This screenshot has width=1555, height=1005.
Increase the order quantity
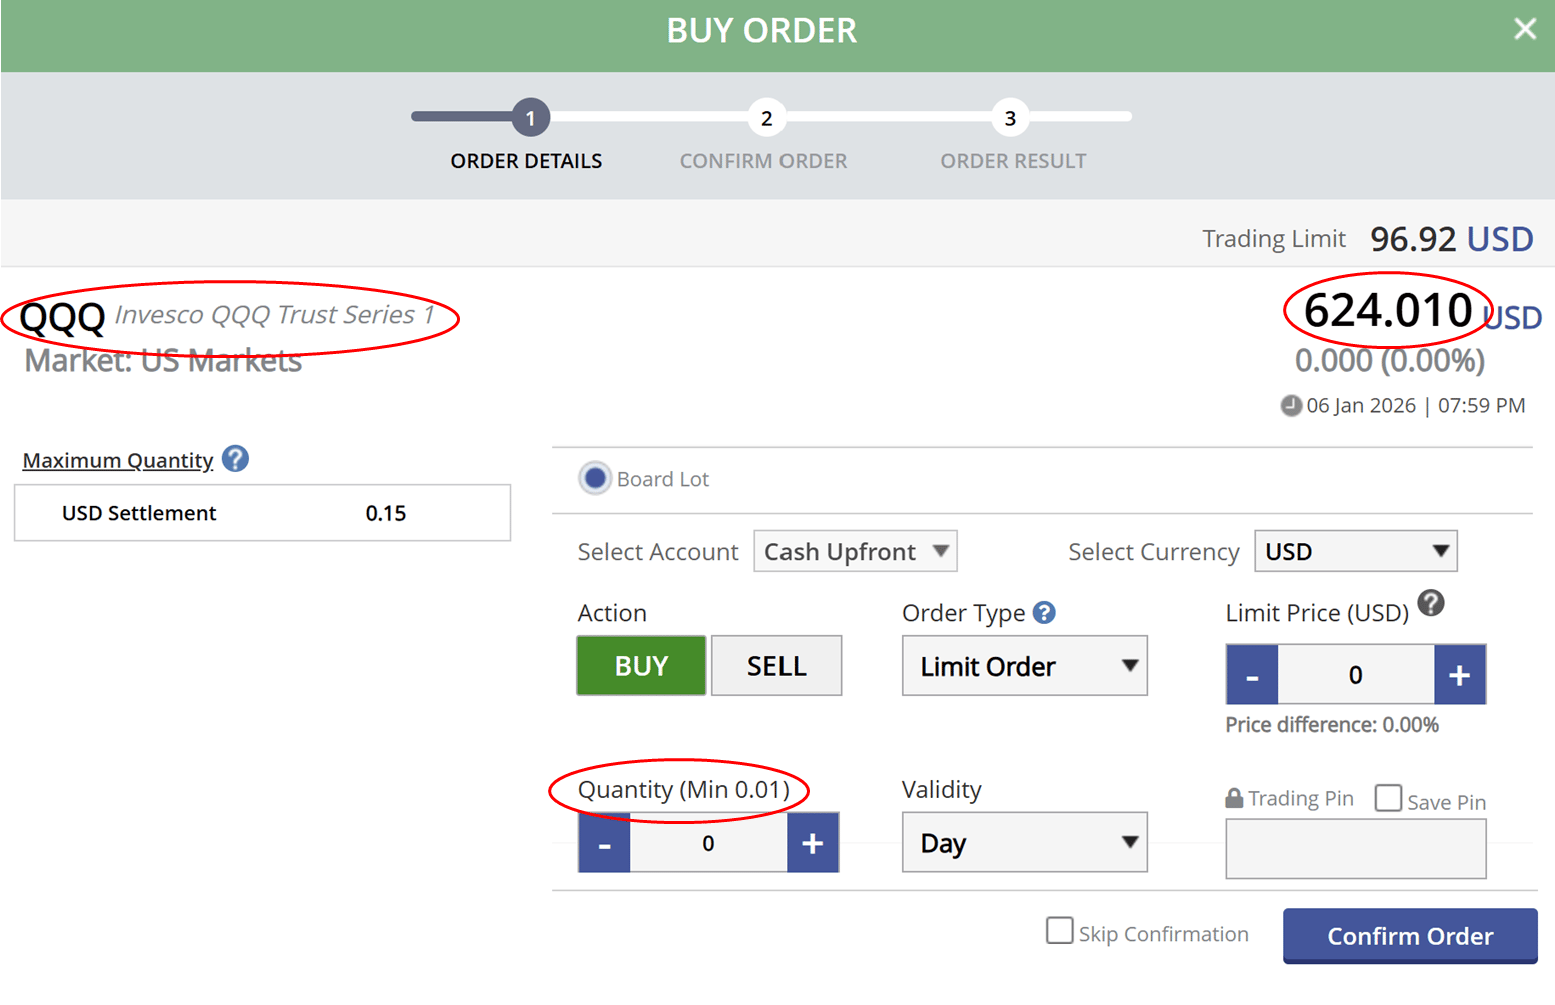813,843
